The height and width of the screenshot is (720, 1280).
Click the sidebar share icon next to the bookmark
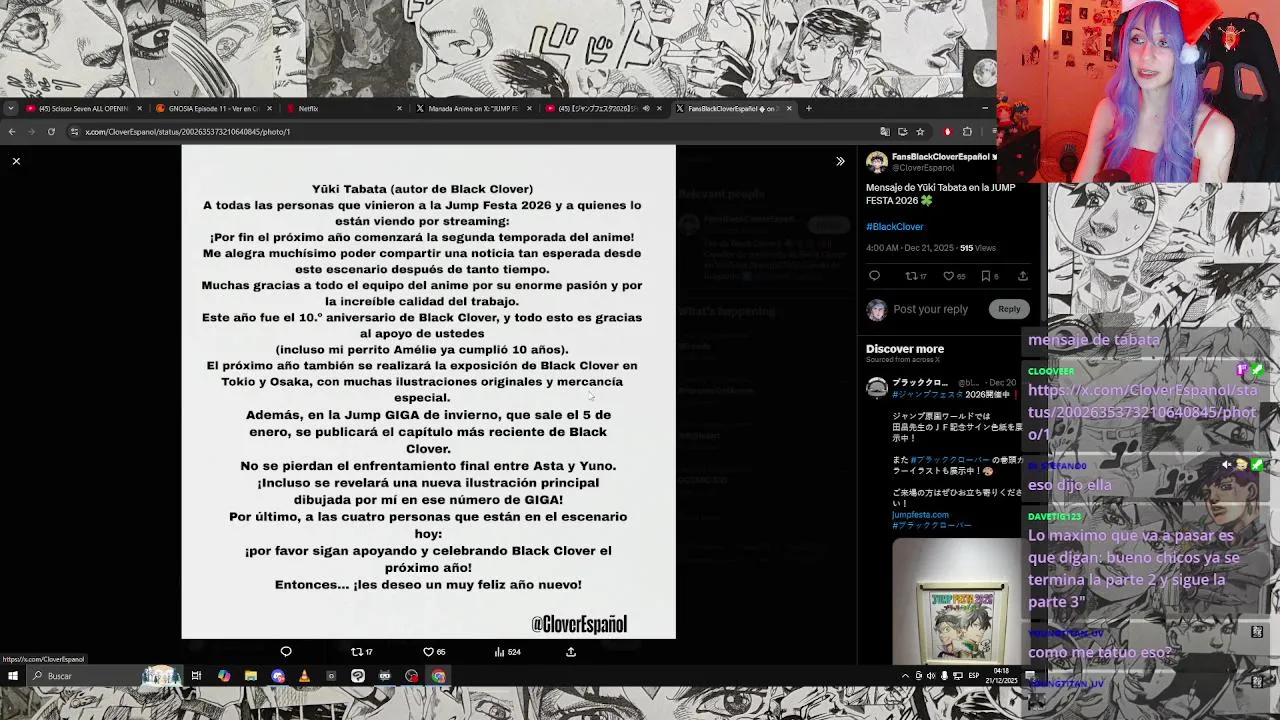1022,276
